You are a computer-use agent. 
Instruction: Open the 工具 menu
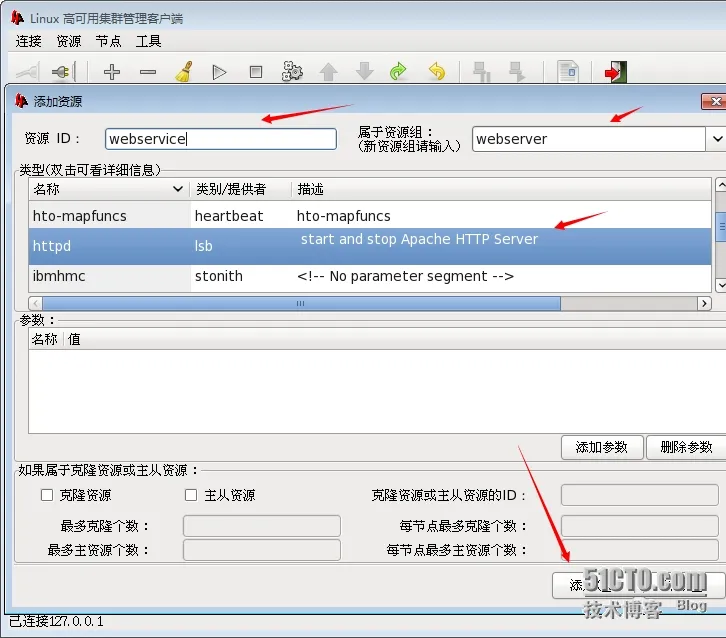(x=149, y=41)
